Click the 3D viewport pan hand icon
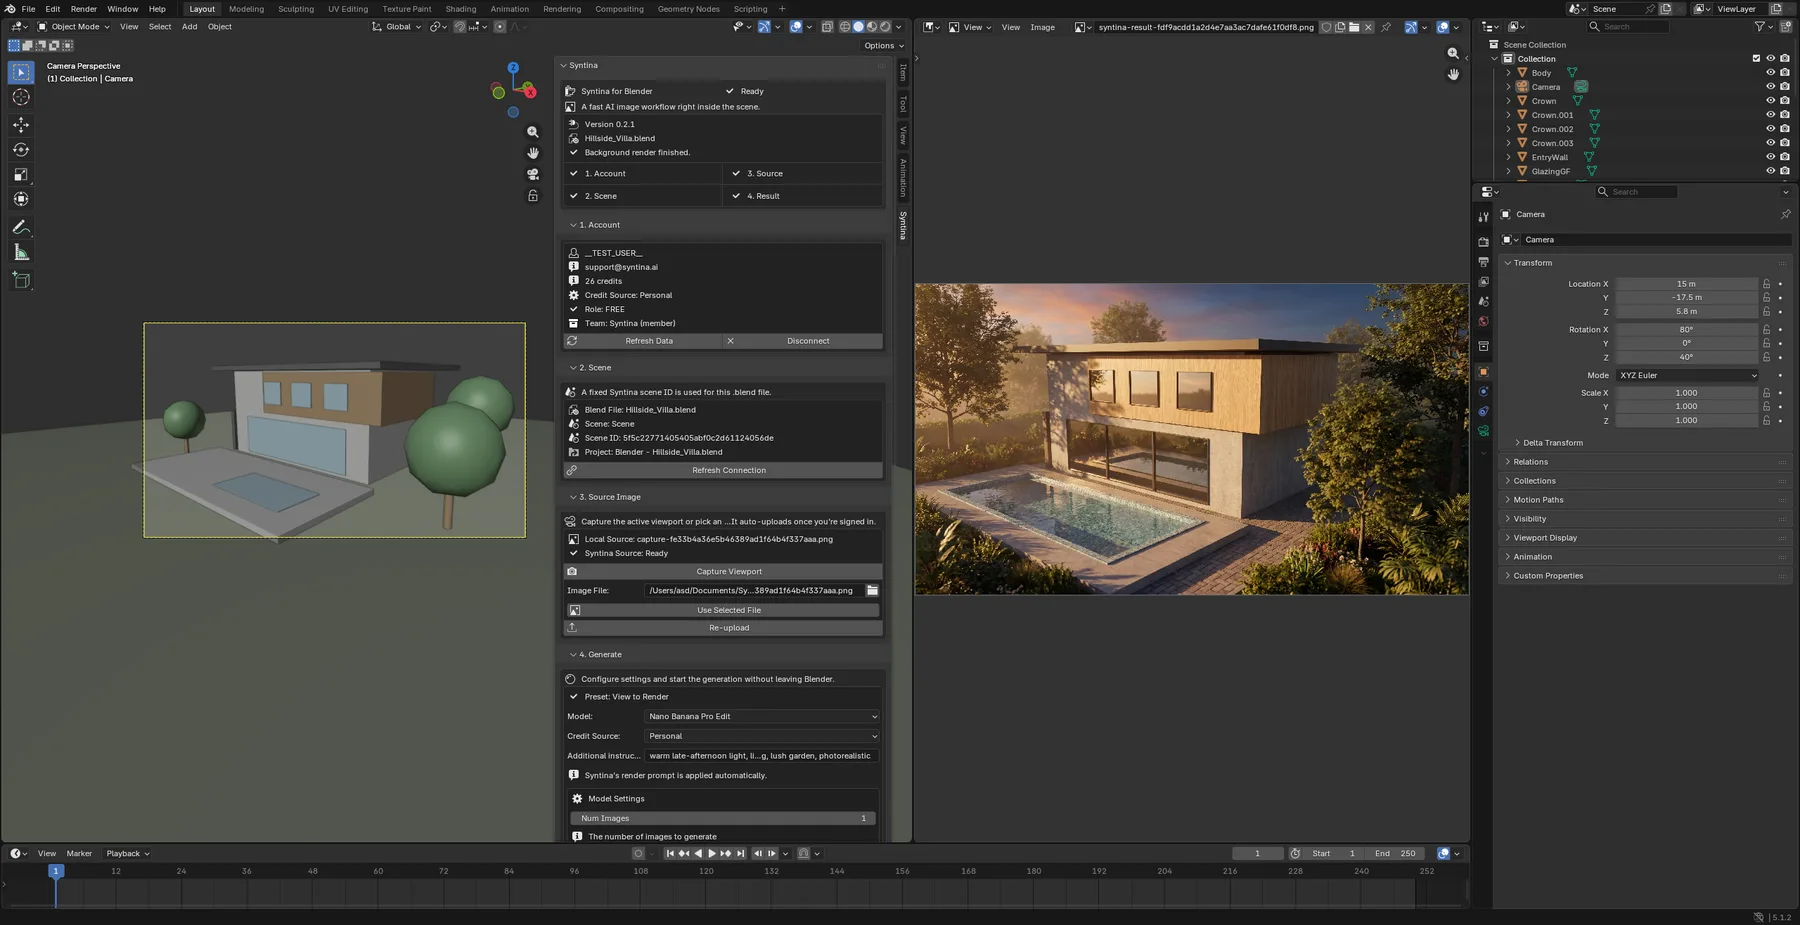This screenshot has height=925, width=1800. (x=533, y=153)
